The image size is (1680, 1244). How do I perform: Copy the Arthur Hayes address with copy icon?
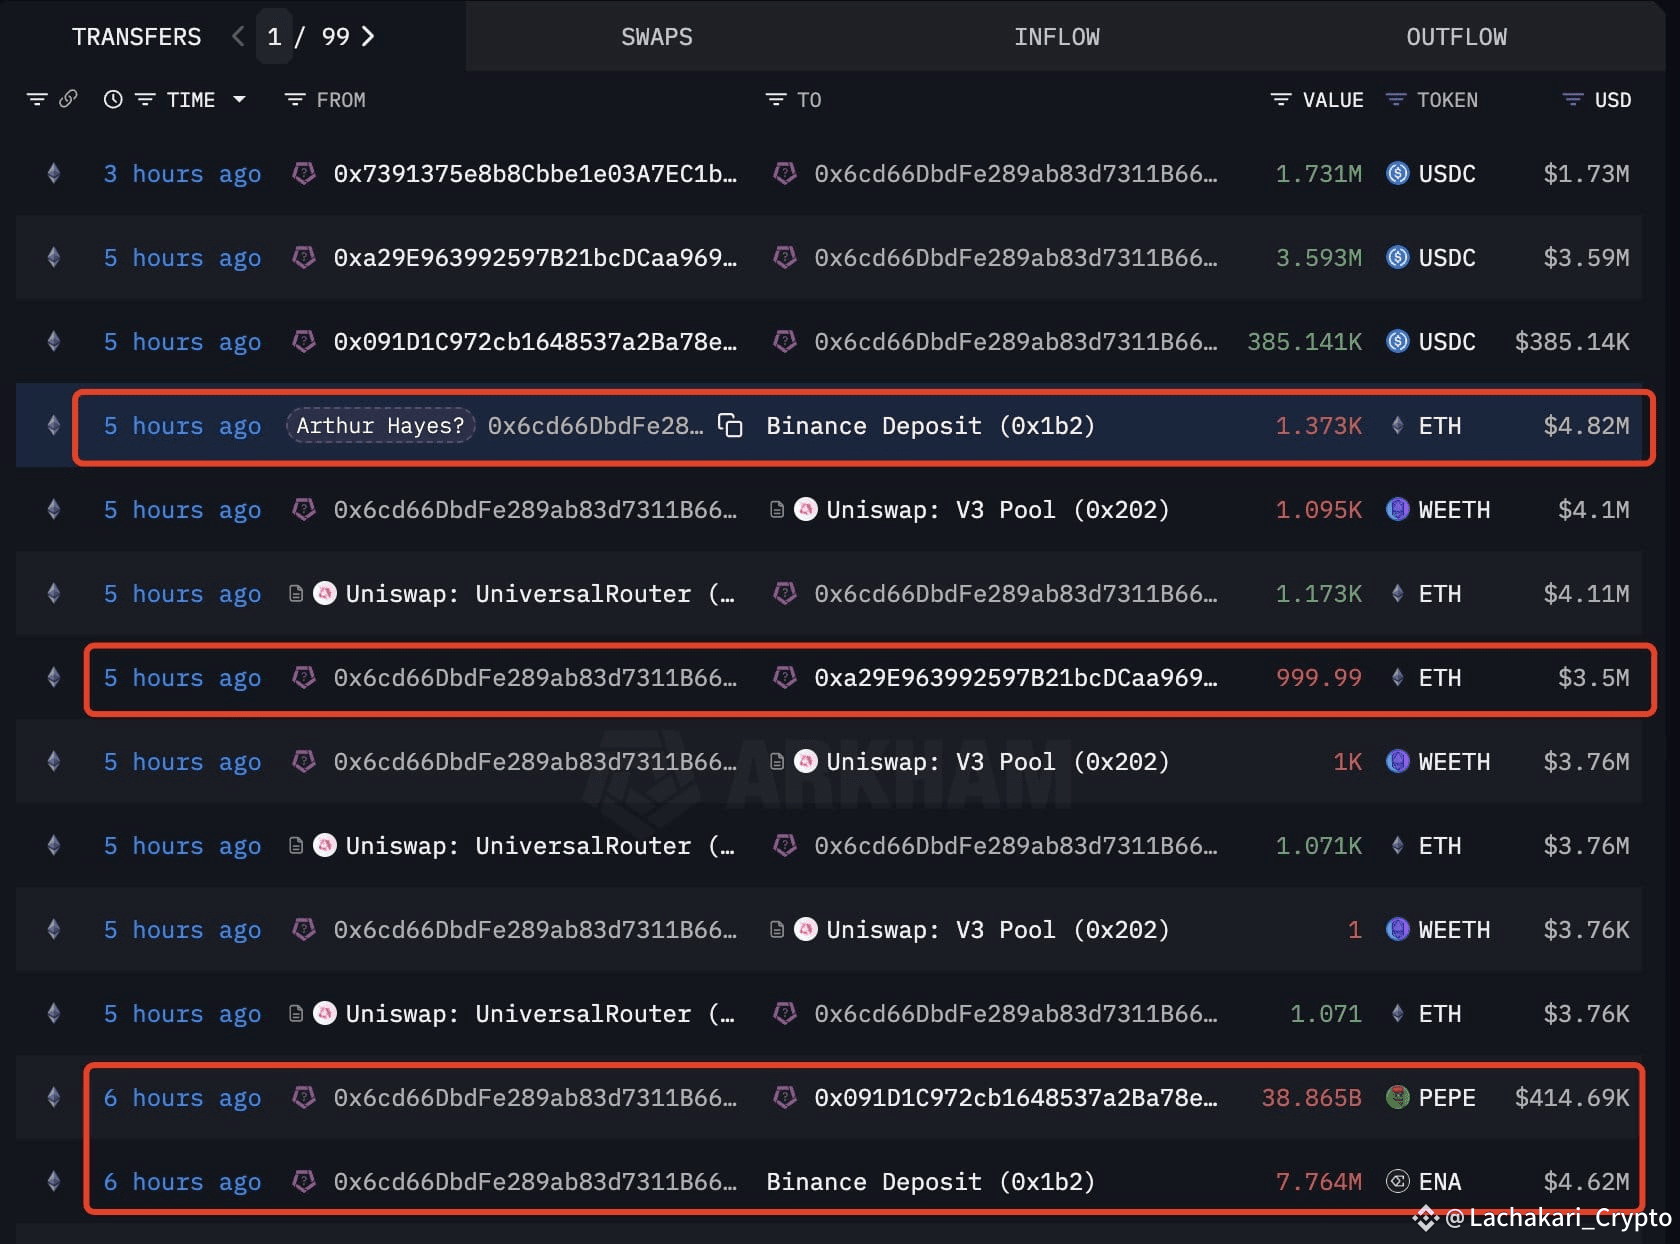pos(731,426)
